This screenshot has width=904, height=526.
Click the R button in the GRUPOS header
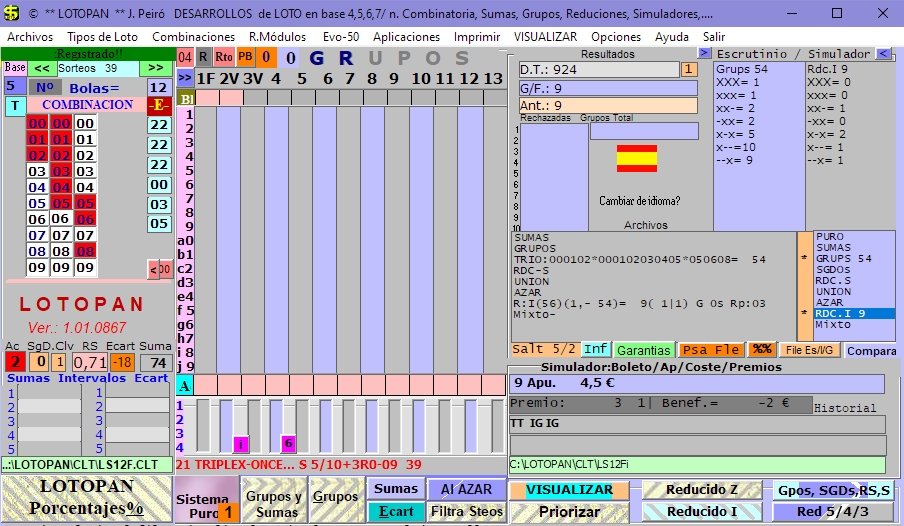pos(203,57)
